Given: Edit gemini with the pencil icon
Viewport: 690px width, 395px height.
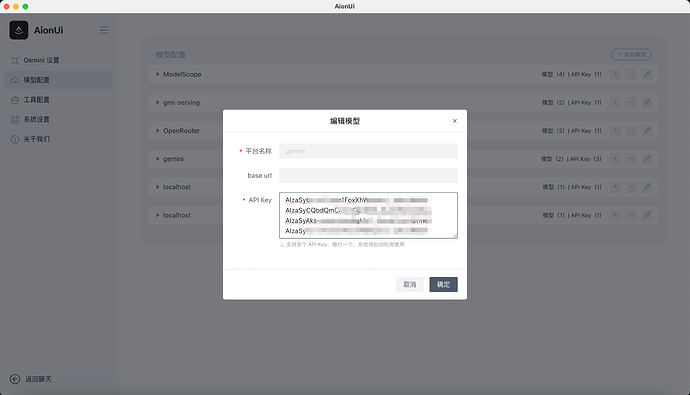Looking at the screenshot, I should (x=647, y=159).
